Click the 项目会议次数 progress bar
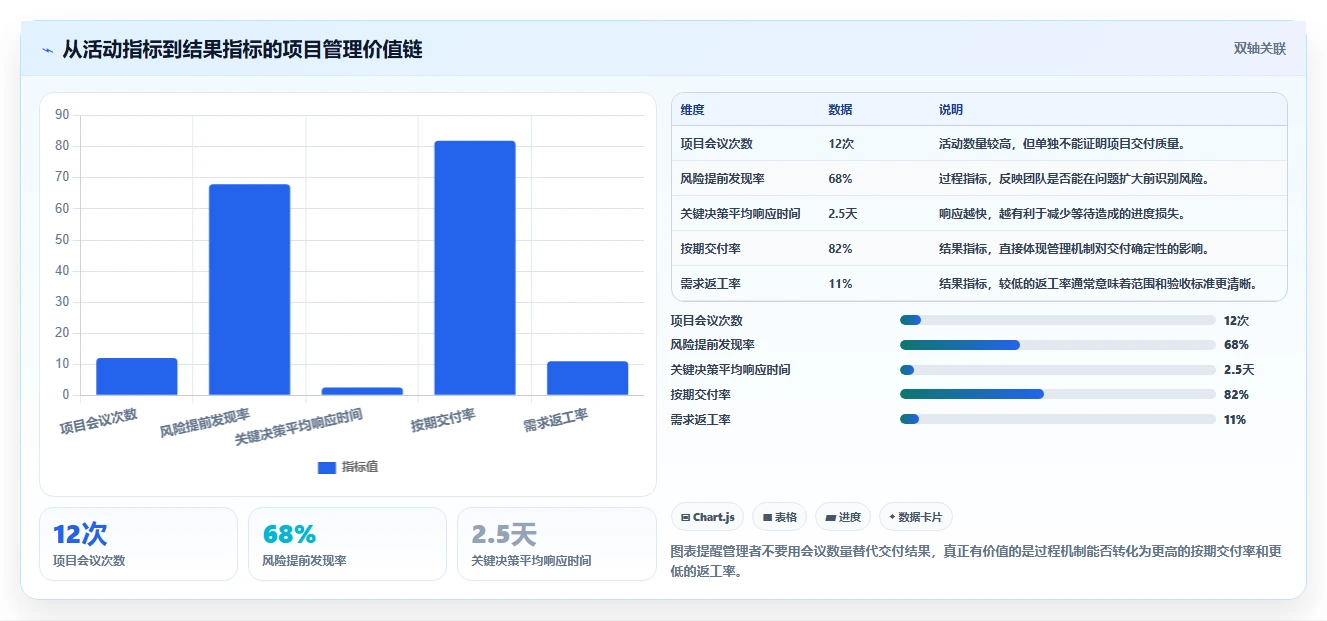The width and height of the screenshot is (1327, 621). 1057,320
